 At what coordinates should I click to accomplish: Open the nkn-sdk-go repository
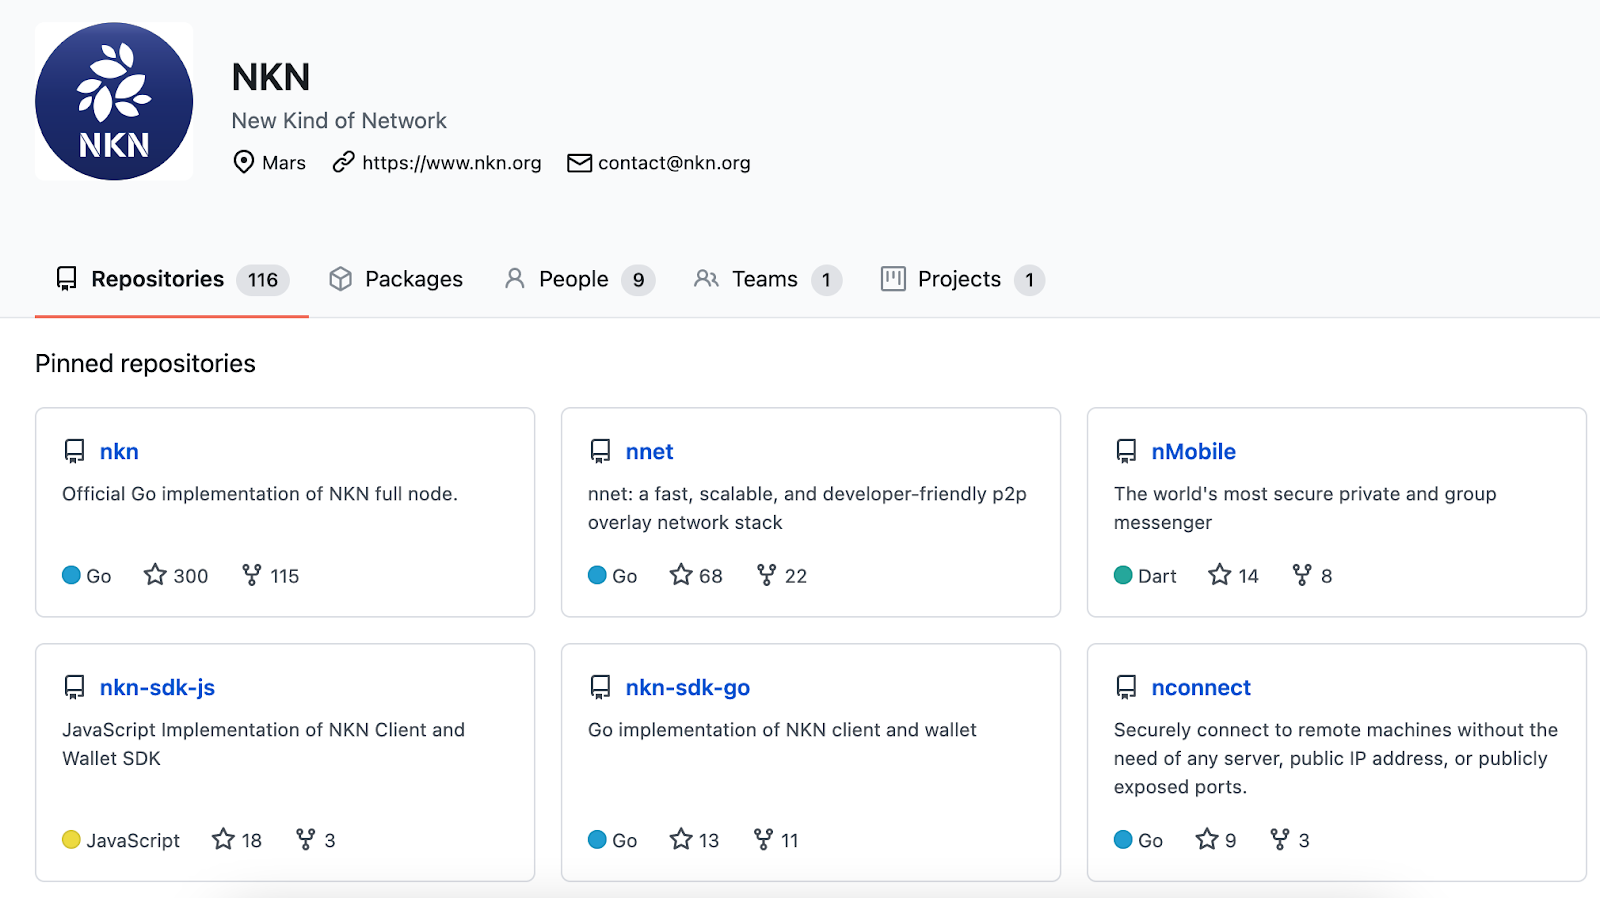click(687, 688)
